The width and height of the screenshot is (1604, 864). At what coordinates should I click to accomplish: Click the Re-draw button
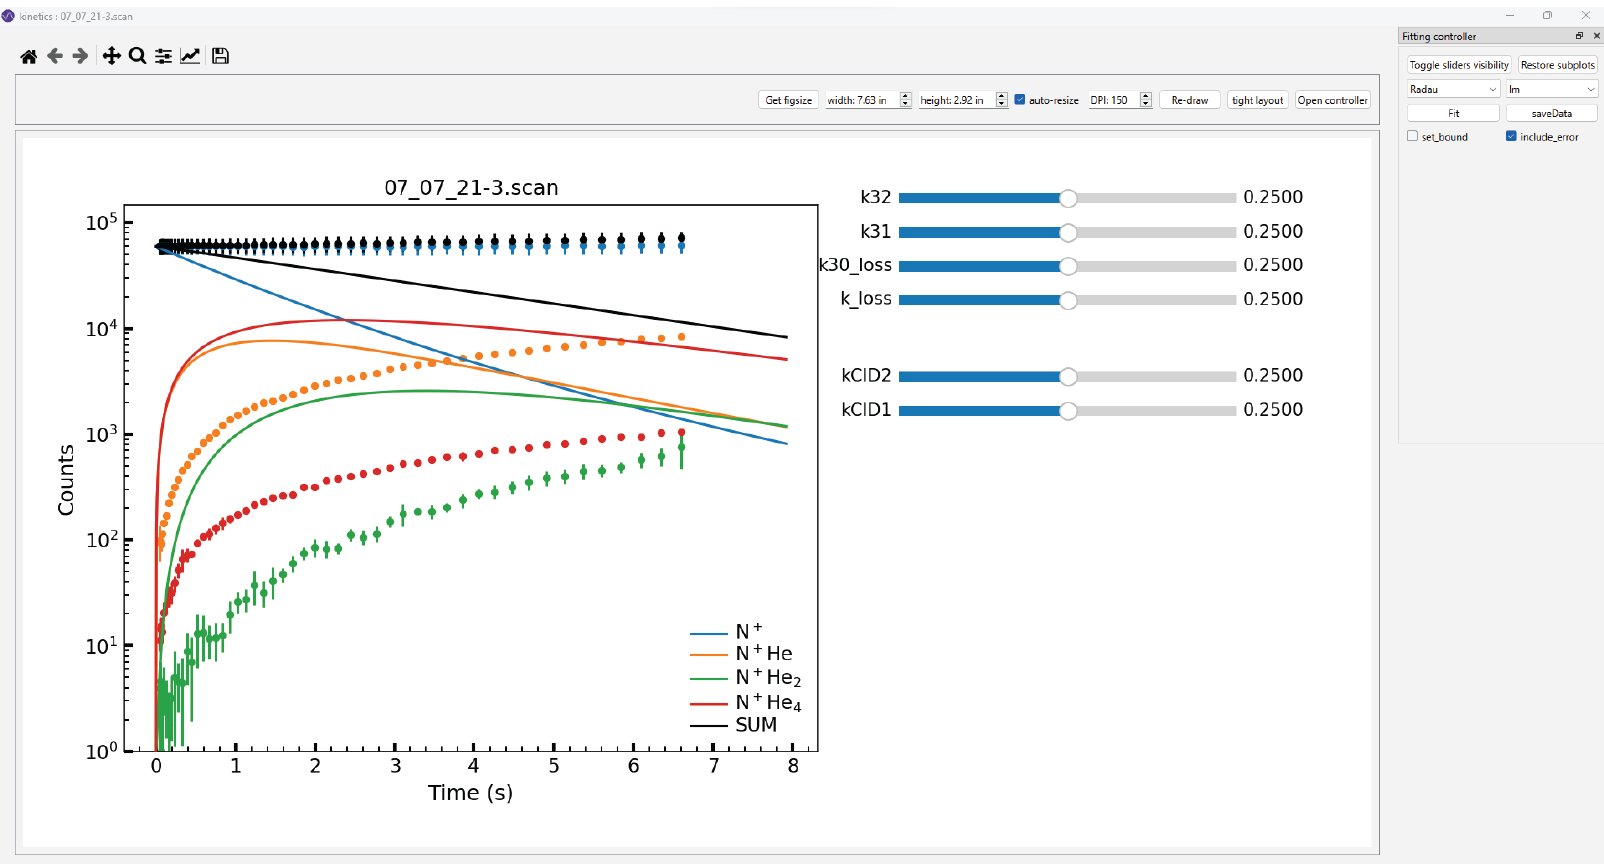point(1189,100)
